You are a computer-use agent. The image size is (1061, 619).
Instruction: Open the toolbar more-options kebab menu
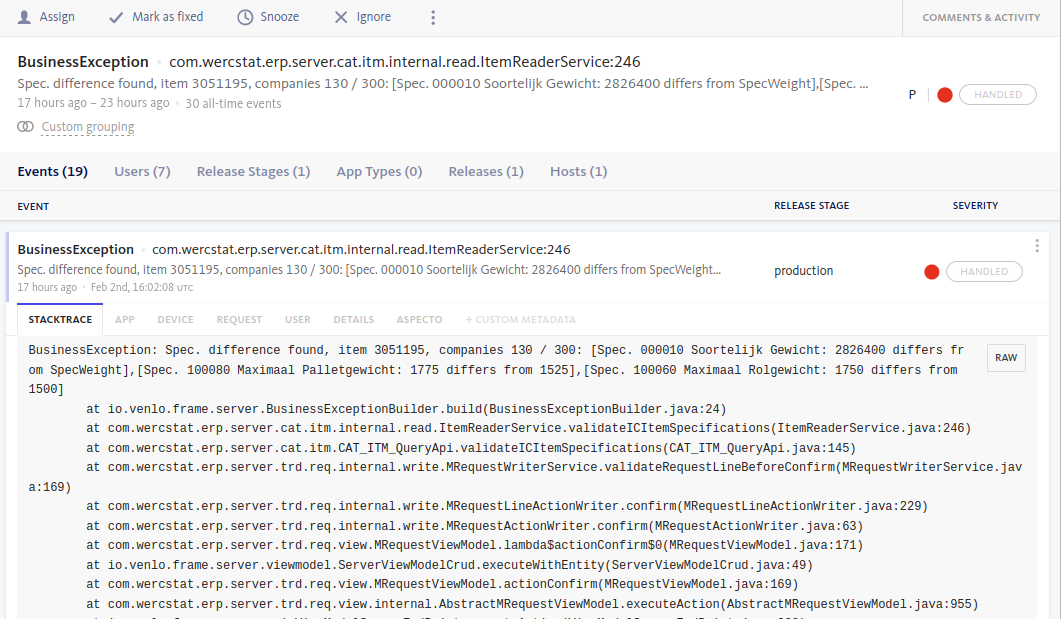(433, 18)
